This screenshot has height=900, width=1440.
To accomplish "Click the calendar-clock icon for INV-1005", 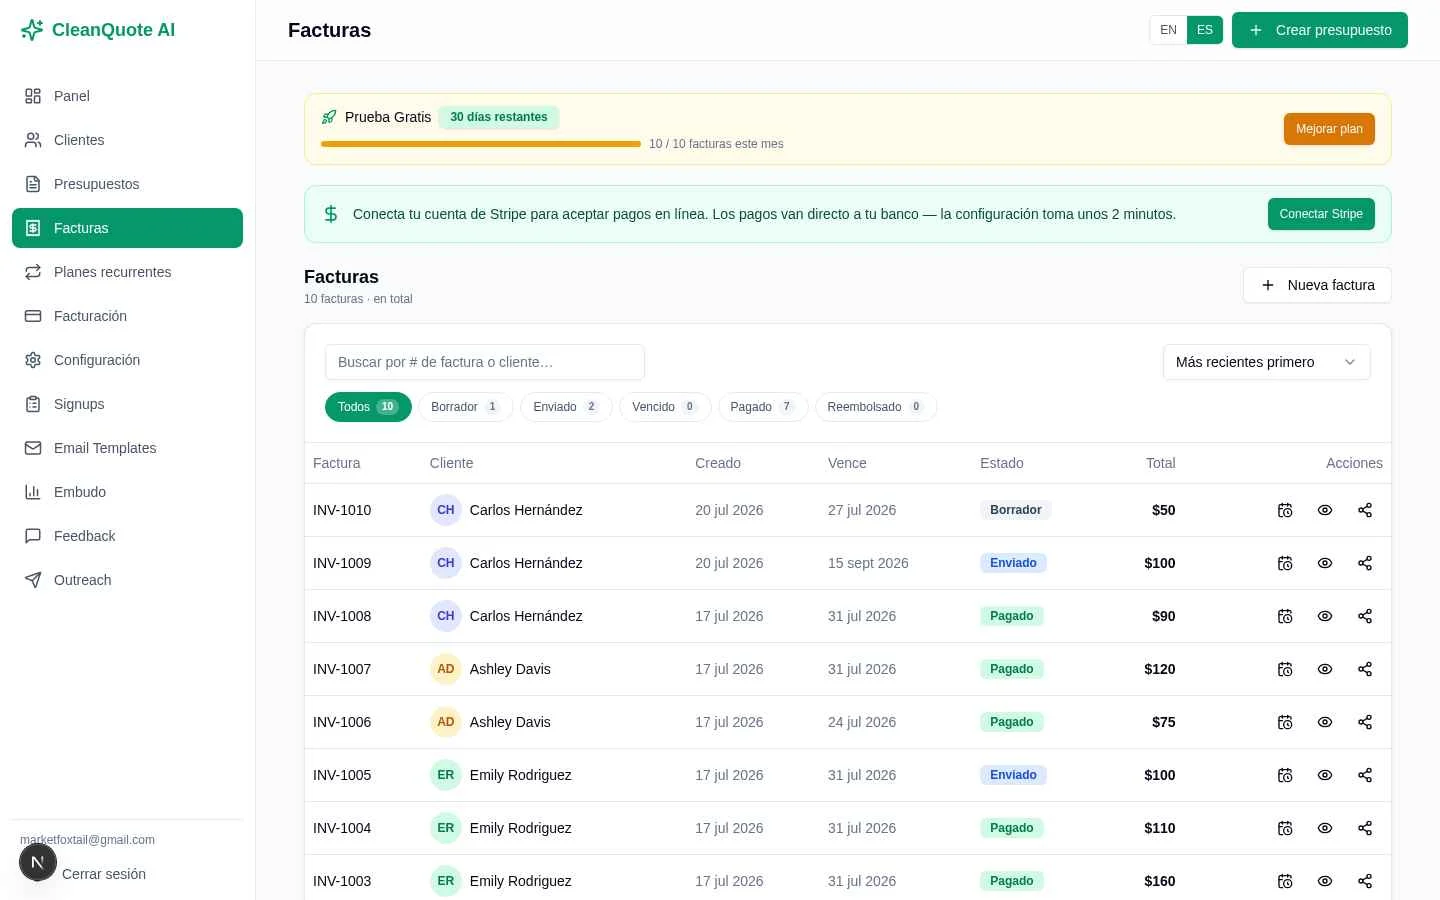I will click(1285, 775).
